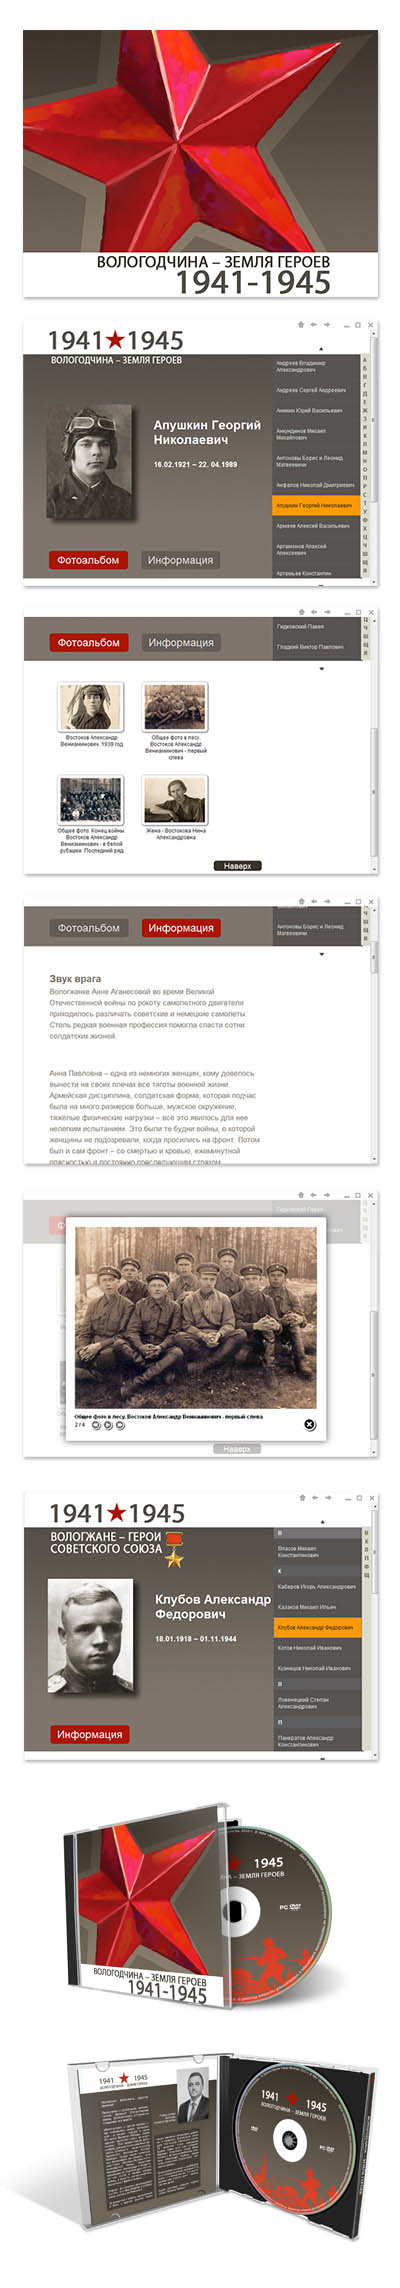Image resolution: width=400 pixels, height=2288 pixels.
Task: Open thumbnail Жена - Востокова Нина Александровна
Action: [x=175, y=800]
